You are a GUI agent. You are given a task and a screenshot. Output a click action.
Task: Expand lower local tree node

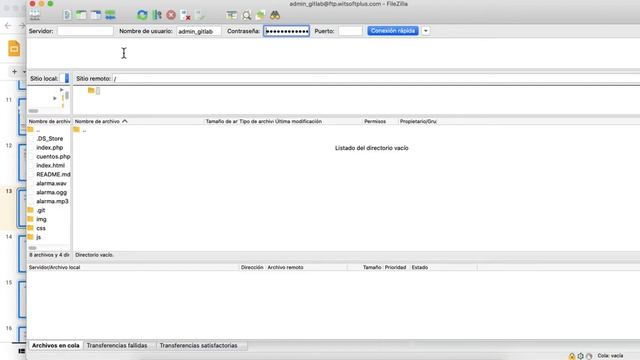(55, 98)
